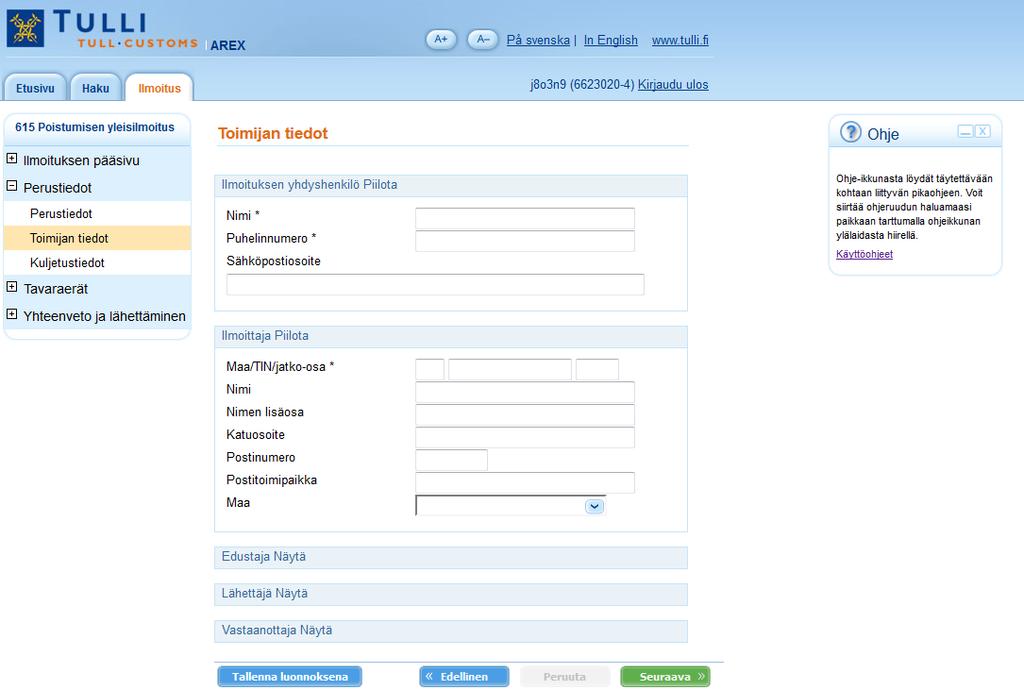Viewport: 1024px width, 690px height.
Task: Click the Tulli customs logo
Action: (101, 29)
